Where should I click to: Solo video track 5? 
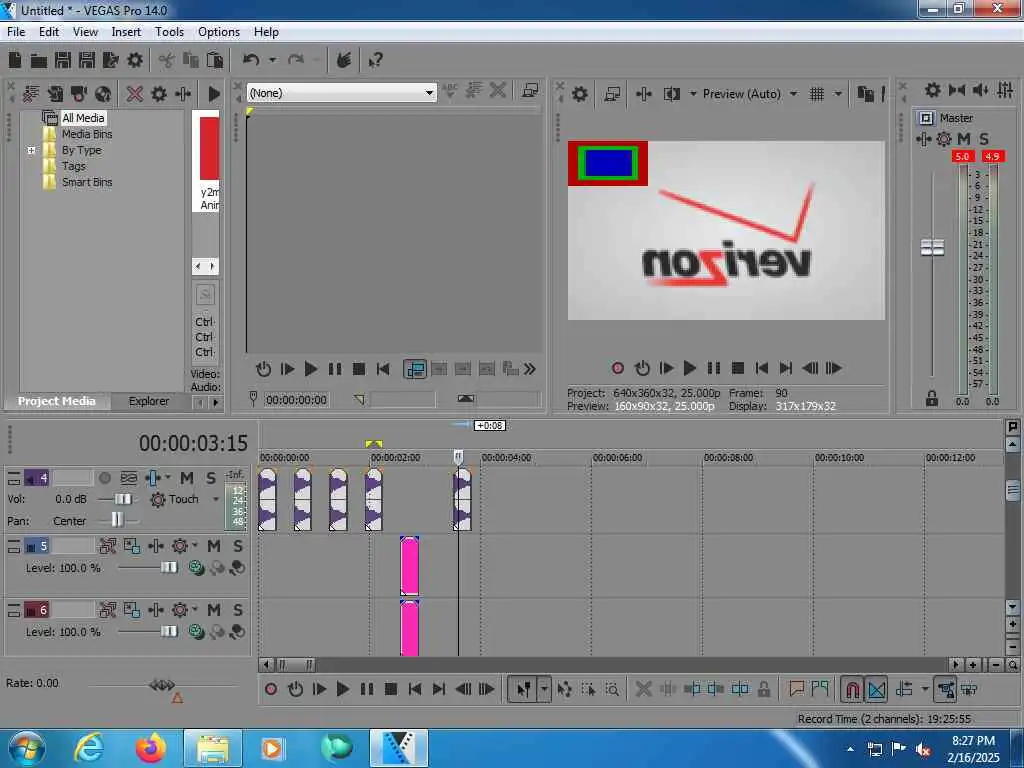pos(238,546)
